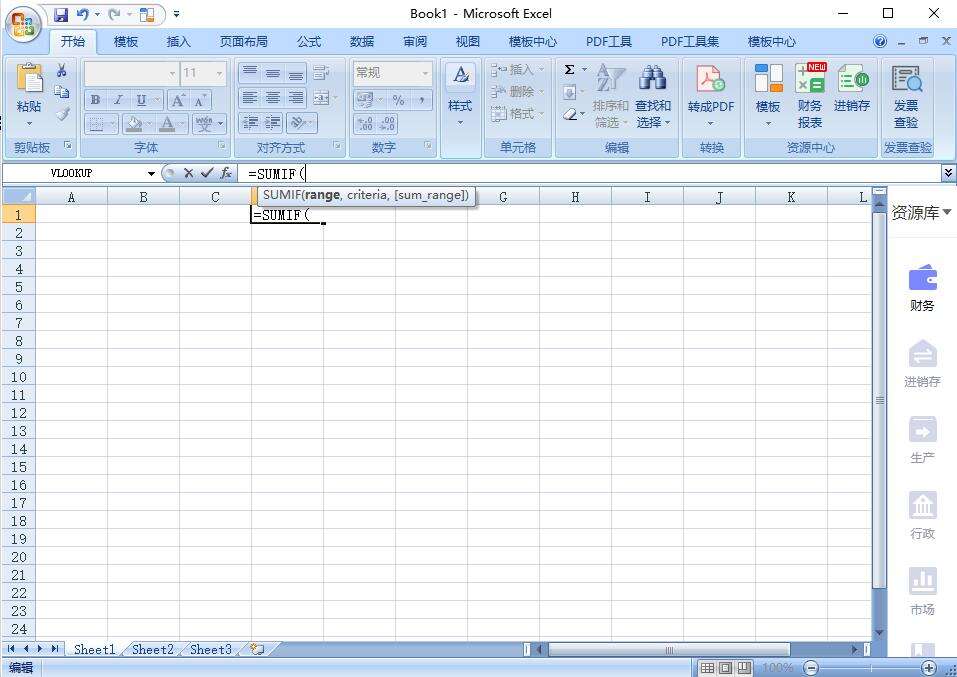This screenshot has width=957, height=677.
Task: Open the Formulas (公式) tab
Action: pyautogui.click(x=309, y=42)
